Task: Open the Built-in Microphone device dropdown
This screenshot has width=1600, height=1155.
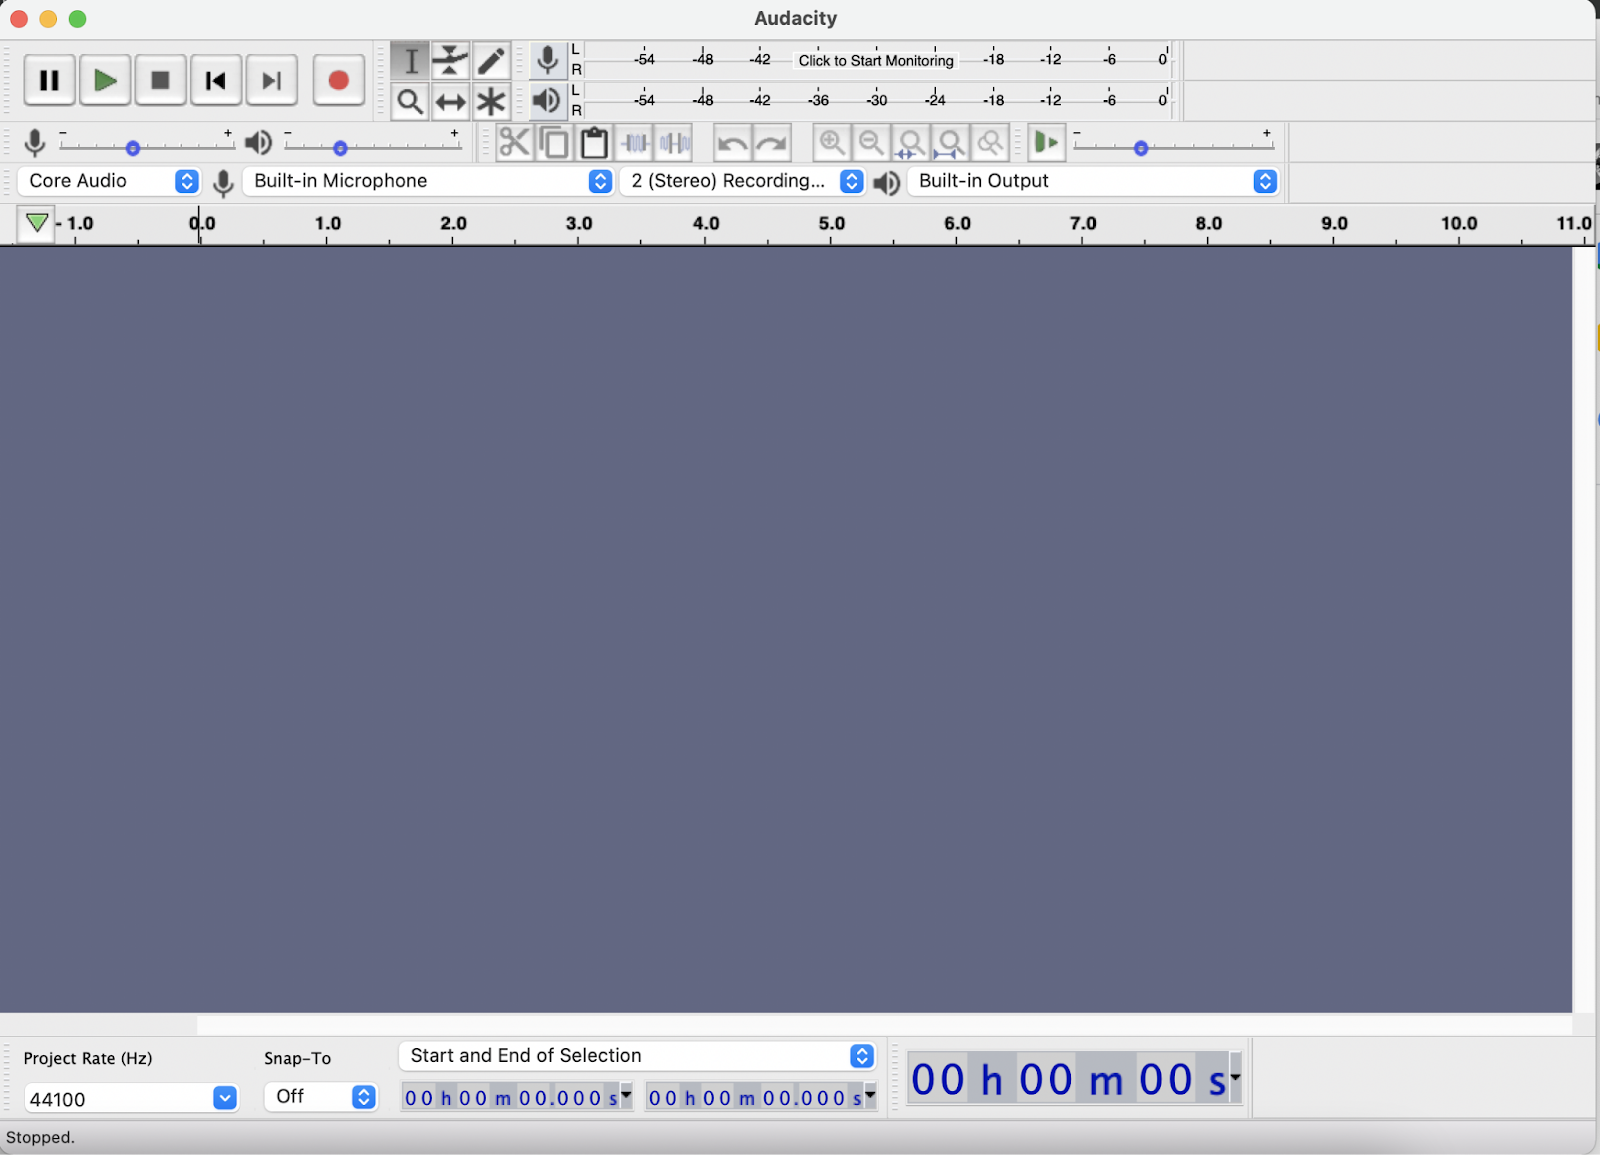Action: point(428,181)
